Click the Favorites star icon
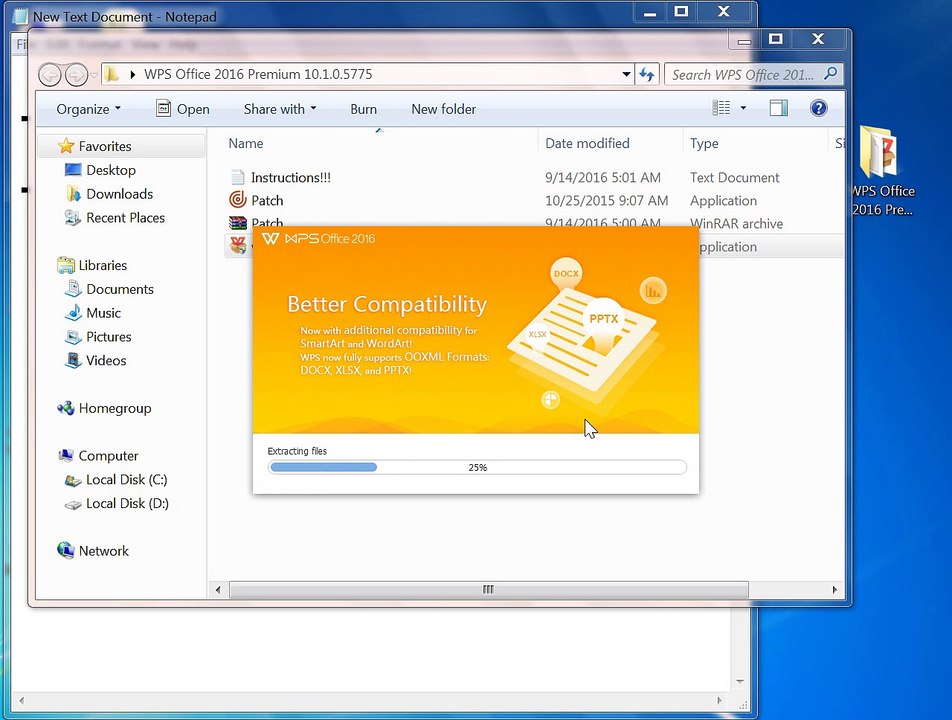 (x=66, y=146)
